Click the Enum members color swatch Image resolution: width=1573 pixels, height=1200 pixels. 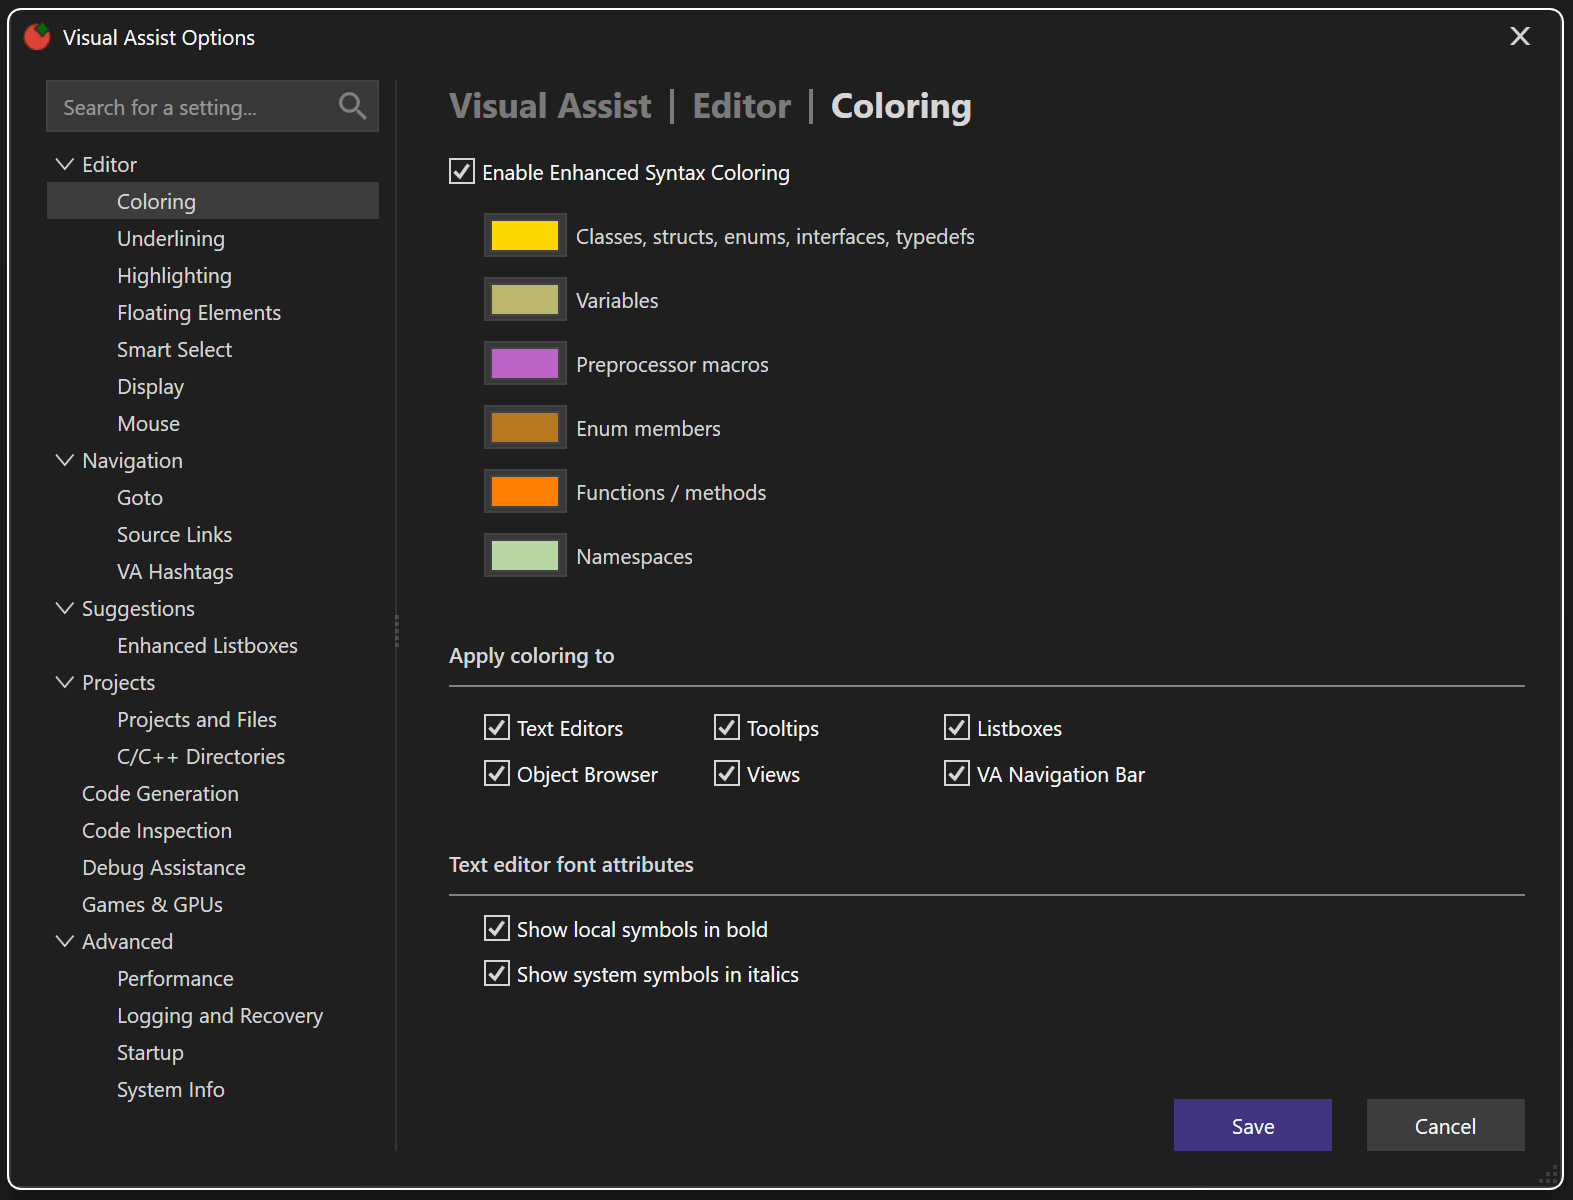click(525, 428)
